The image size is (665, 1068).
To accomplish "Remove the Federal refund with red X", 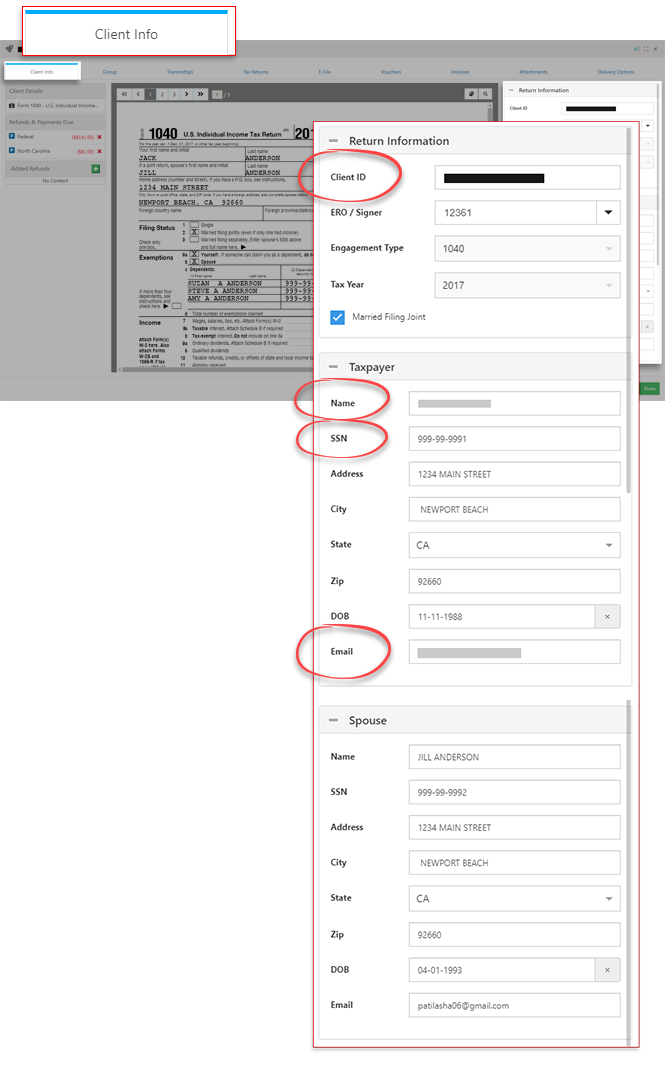I will pos(99,137).
